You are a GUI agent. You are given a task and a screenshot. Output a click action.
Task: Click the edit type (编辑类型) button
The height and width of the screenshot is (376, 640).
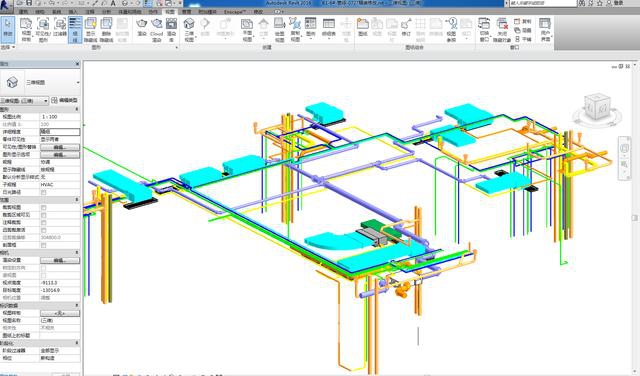[x=64, y=100]
